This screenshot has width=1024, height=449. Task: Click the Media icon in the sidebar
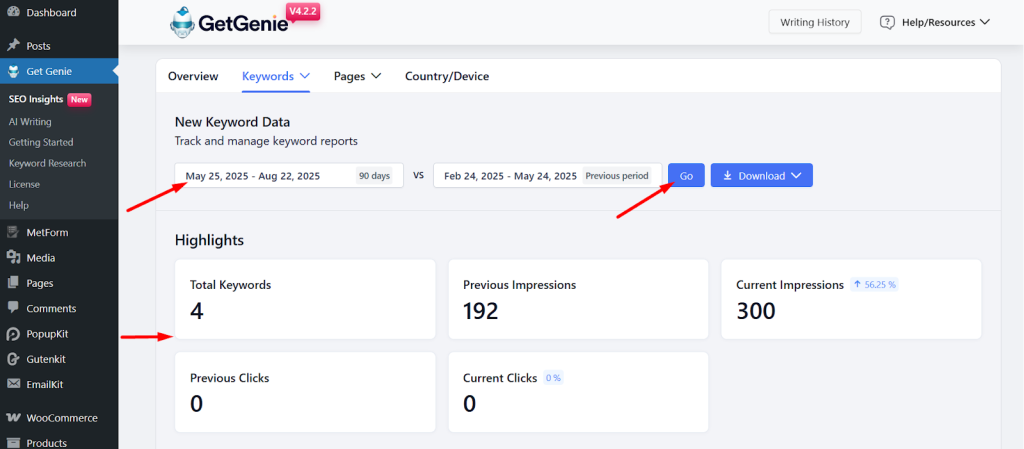pyautogui.click(x=13, y=258)
